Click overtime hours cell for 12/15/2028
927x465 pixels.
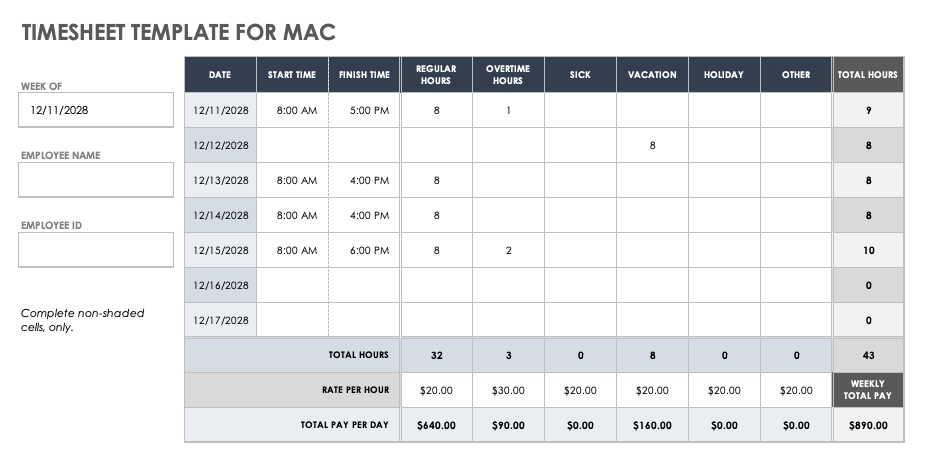(508, 251)
